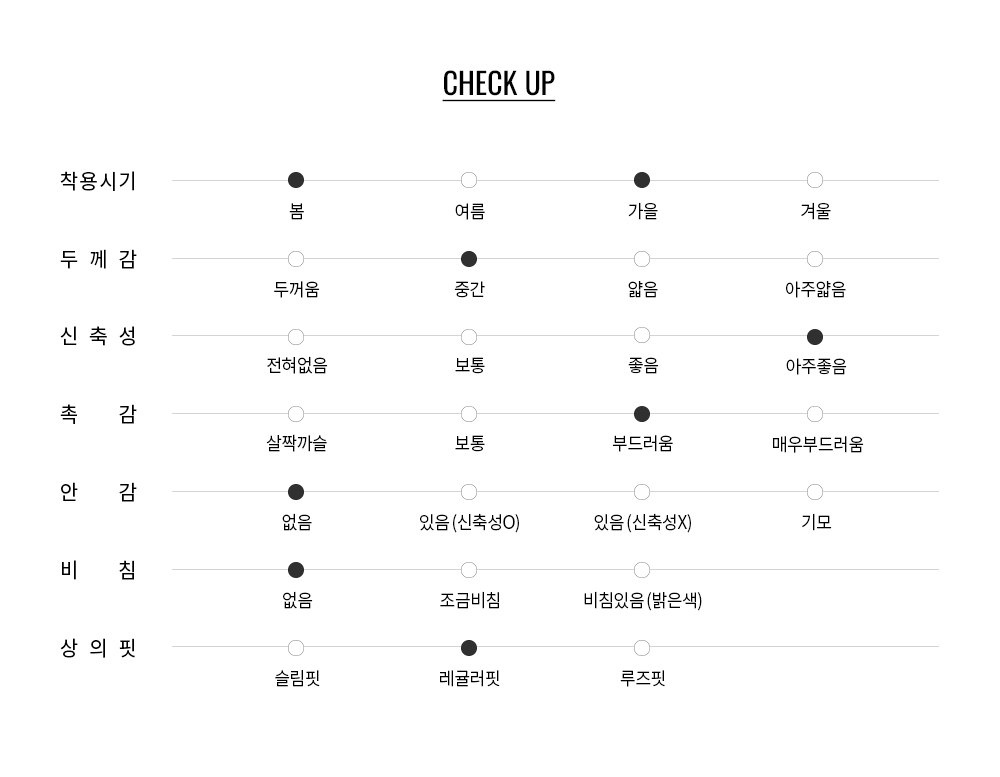Pick 슬림핏 top fit radio circle
1000x777 pixels.
pos(296,648)
